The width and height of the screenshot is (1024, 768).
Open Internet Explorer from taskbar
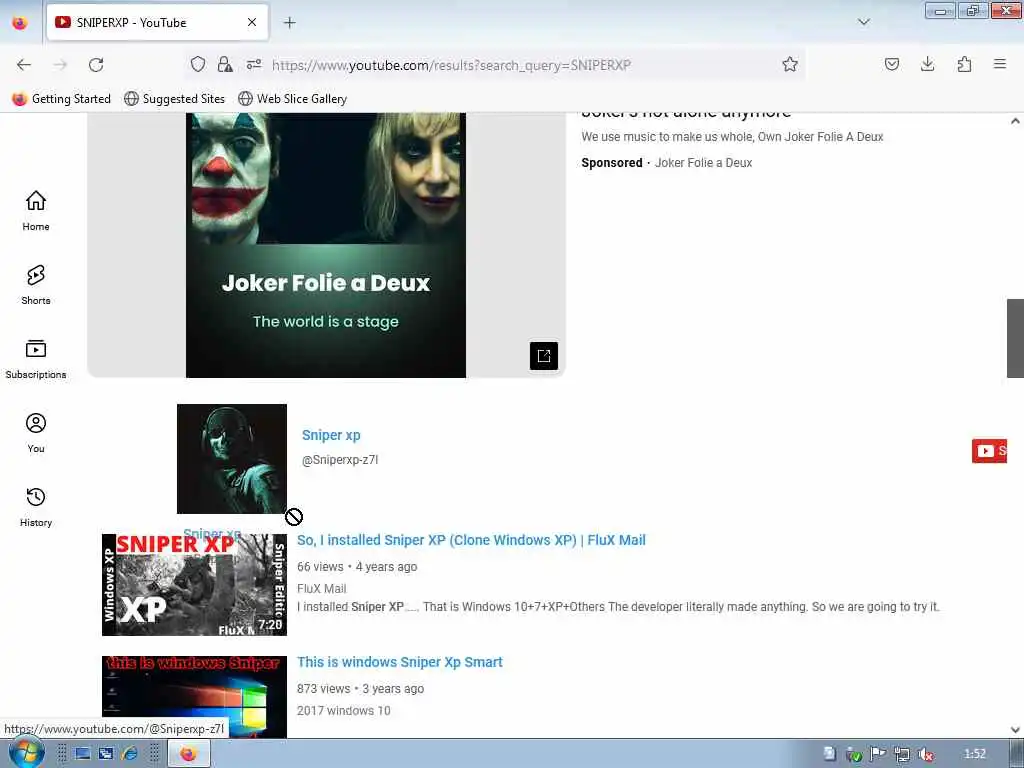130,754
